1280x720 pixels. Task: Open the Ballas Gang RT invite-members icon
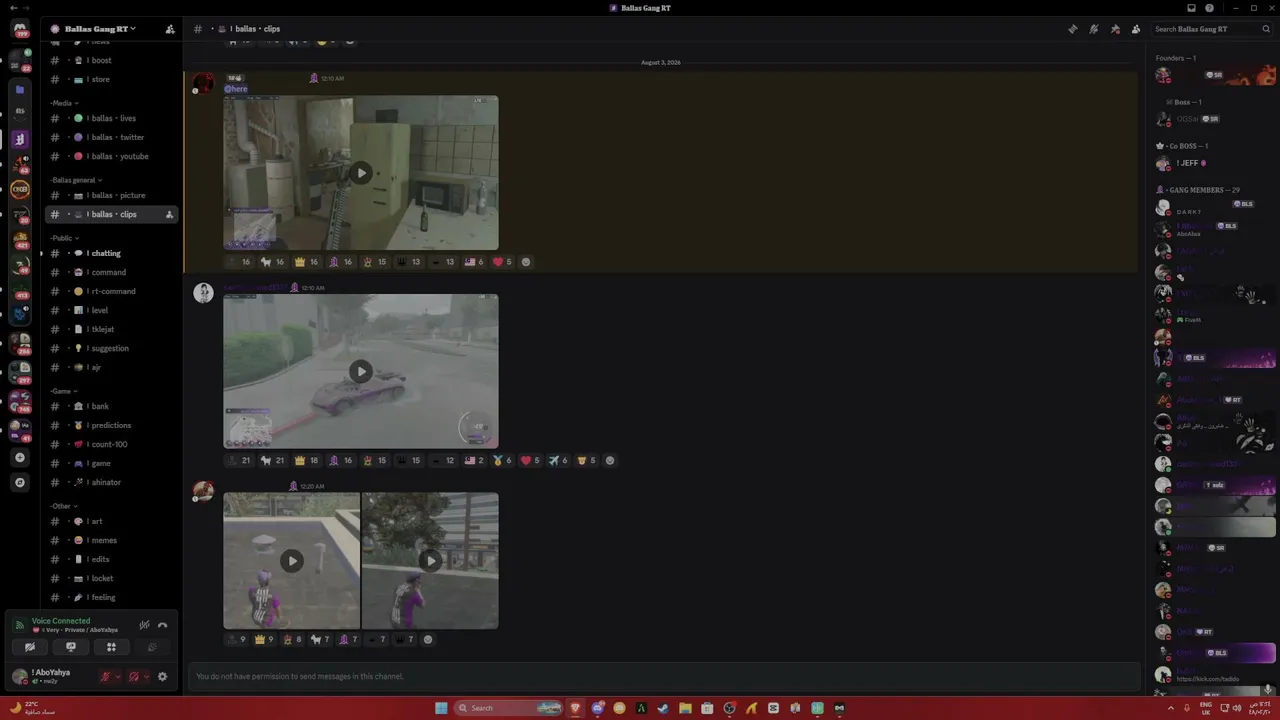click(x=170, y=29)
